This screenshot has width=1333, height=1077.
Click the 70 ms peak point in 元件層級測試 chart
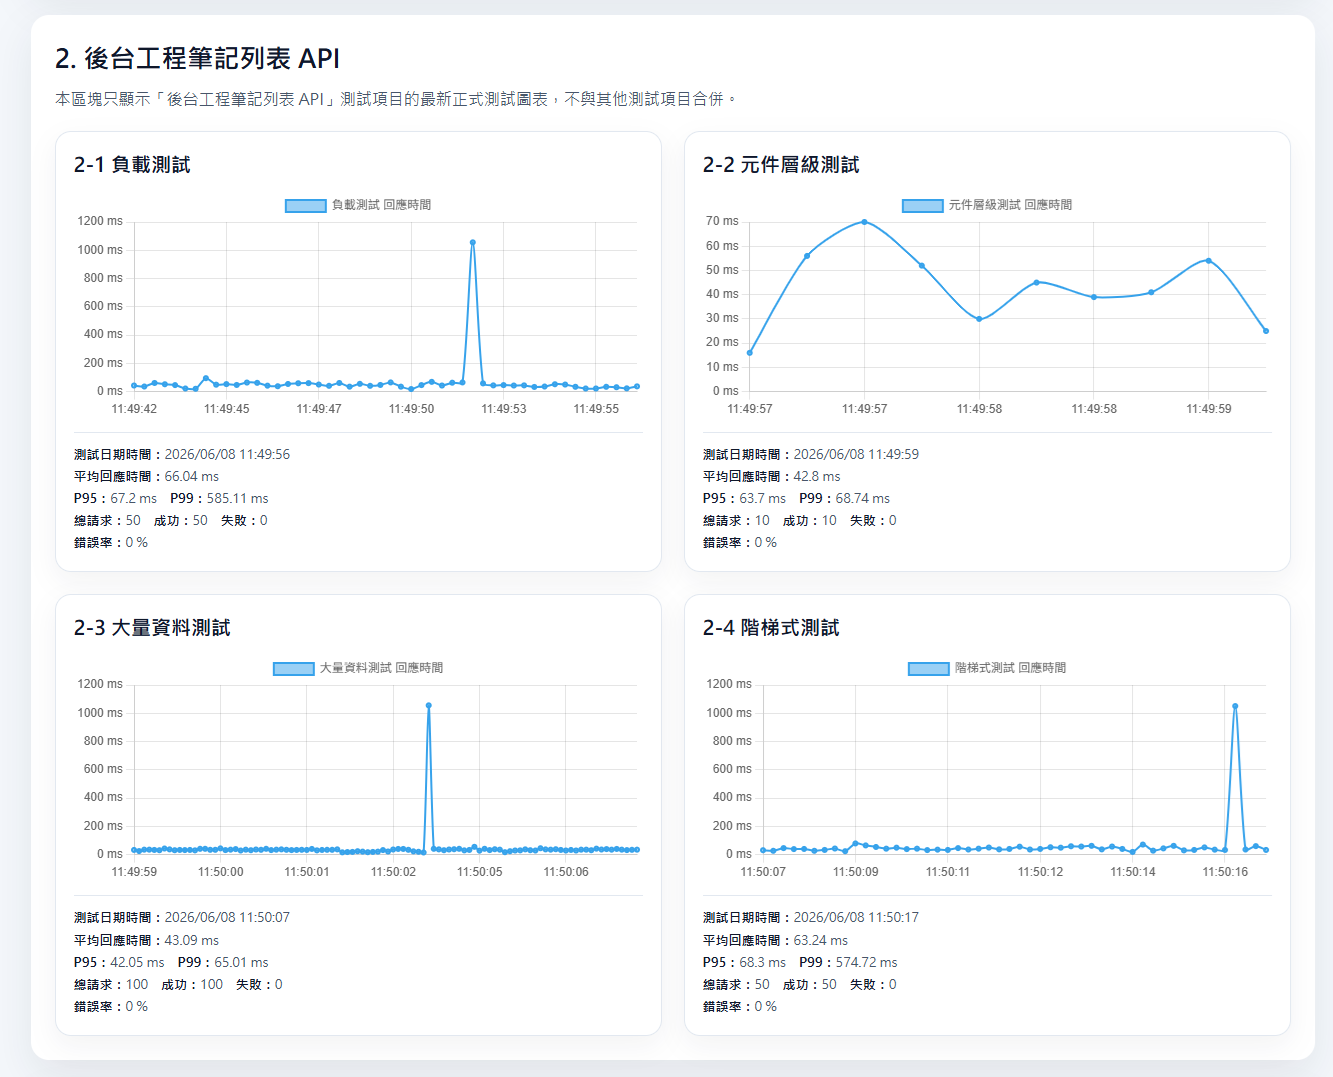(x=864, y=222)
